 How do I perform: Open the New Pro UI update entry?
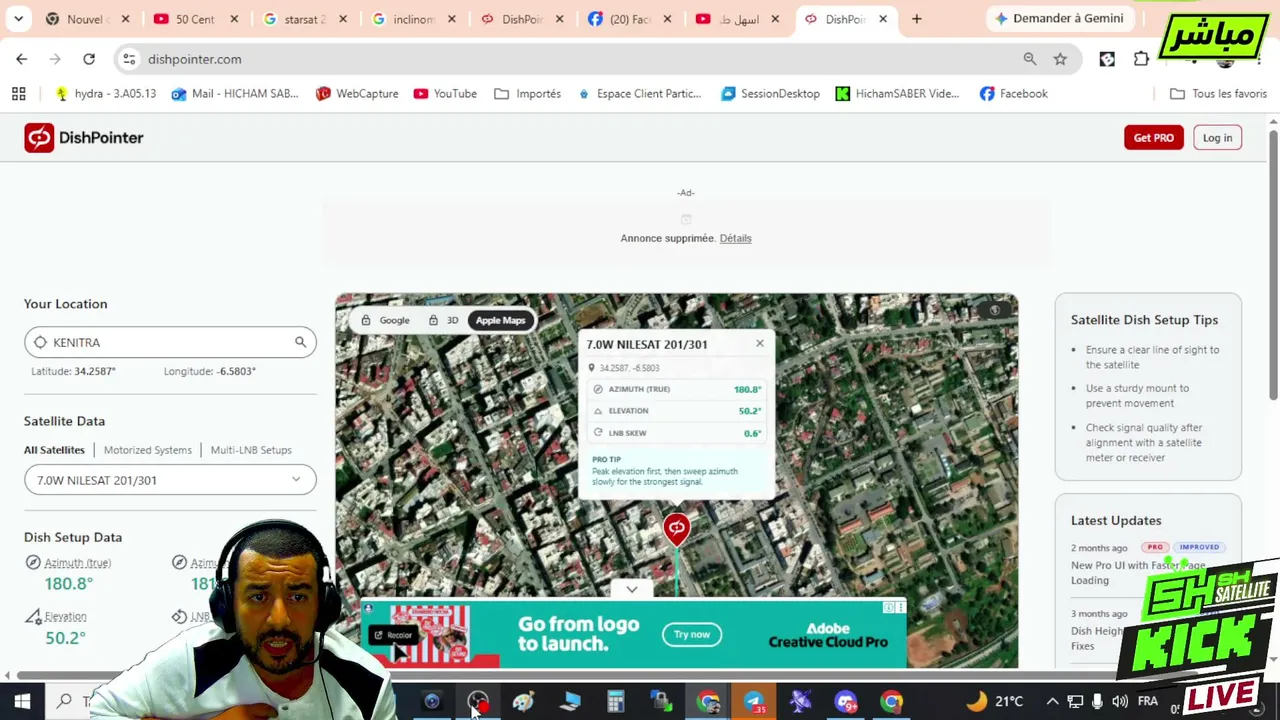pos(1138,572)
